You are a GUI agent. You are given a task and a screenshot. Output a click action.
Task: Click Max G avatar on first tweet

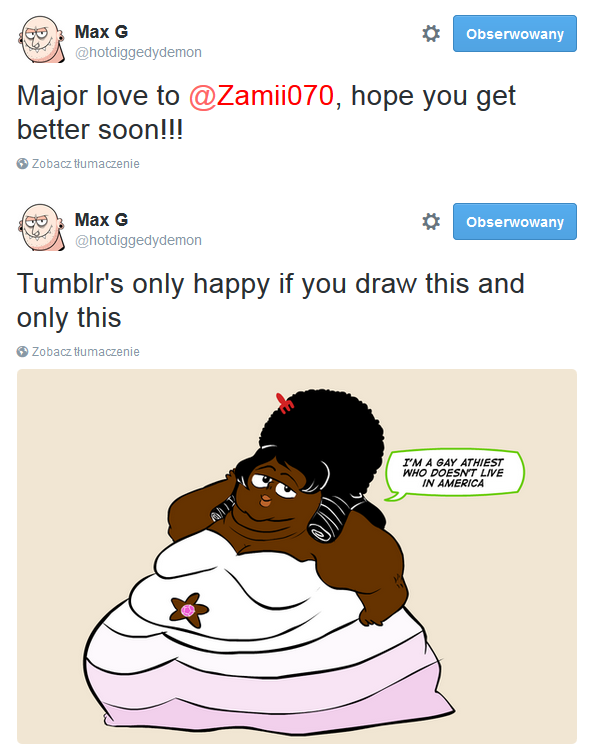click(x=41, y=39)
